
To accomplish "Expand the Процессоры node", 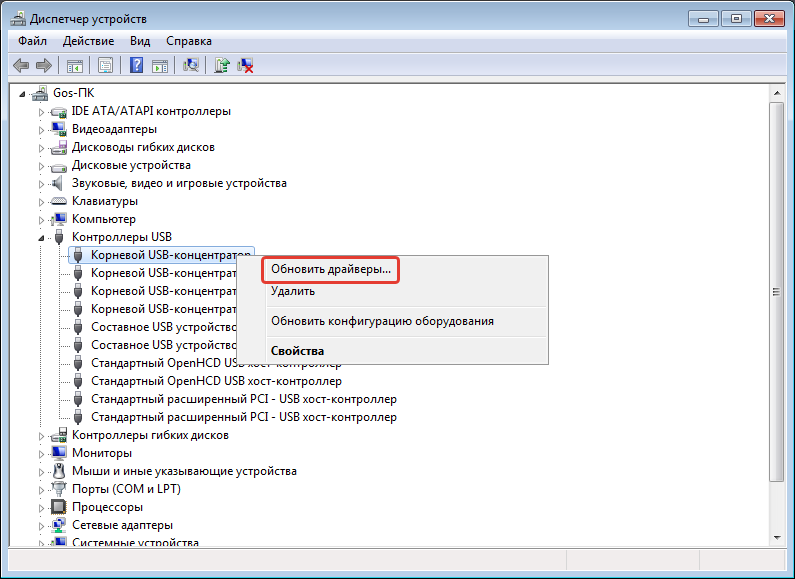I will (x=42, y=508).
